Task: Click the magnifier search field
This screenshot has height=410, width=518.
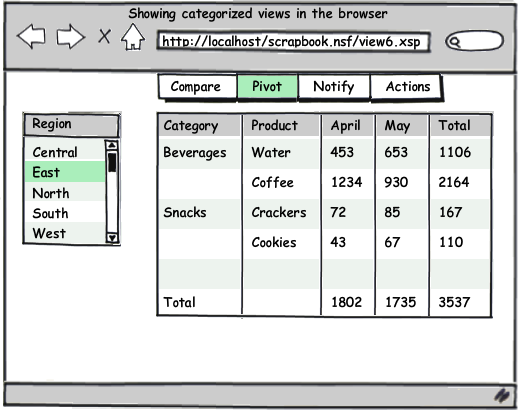Action: pyautogui.click(x=474, y=41)
